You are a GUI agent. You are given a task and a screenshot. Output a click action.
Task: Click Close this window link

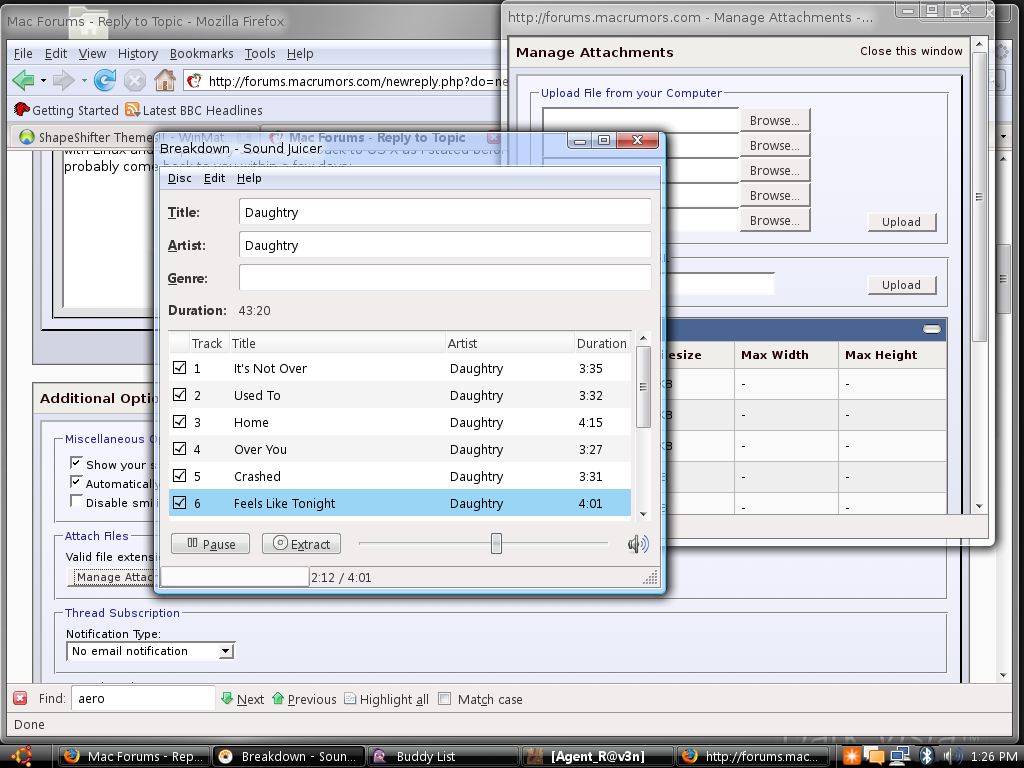[x=911, y=51]
